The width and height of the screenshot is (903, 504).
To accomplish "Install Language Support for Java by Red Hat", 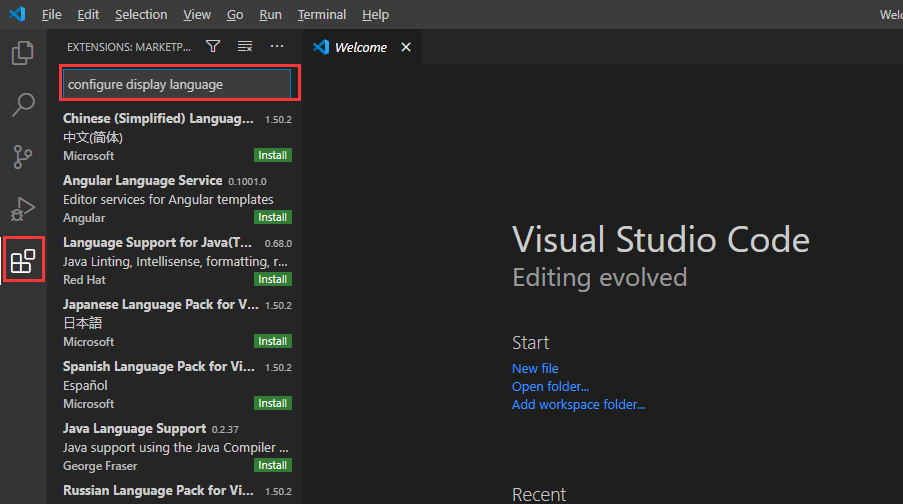I will tap(272, 279).
